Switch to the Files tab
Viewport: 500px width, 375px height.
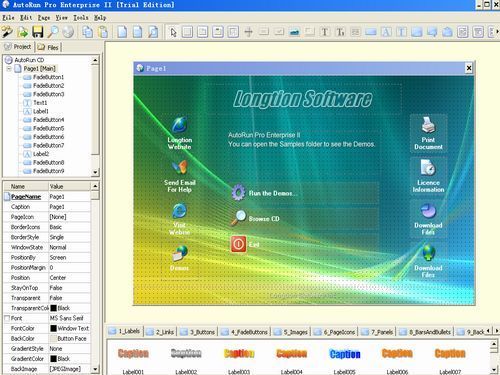pyautogui.click(x=48, y=47)
